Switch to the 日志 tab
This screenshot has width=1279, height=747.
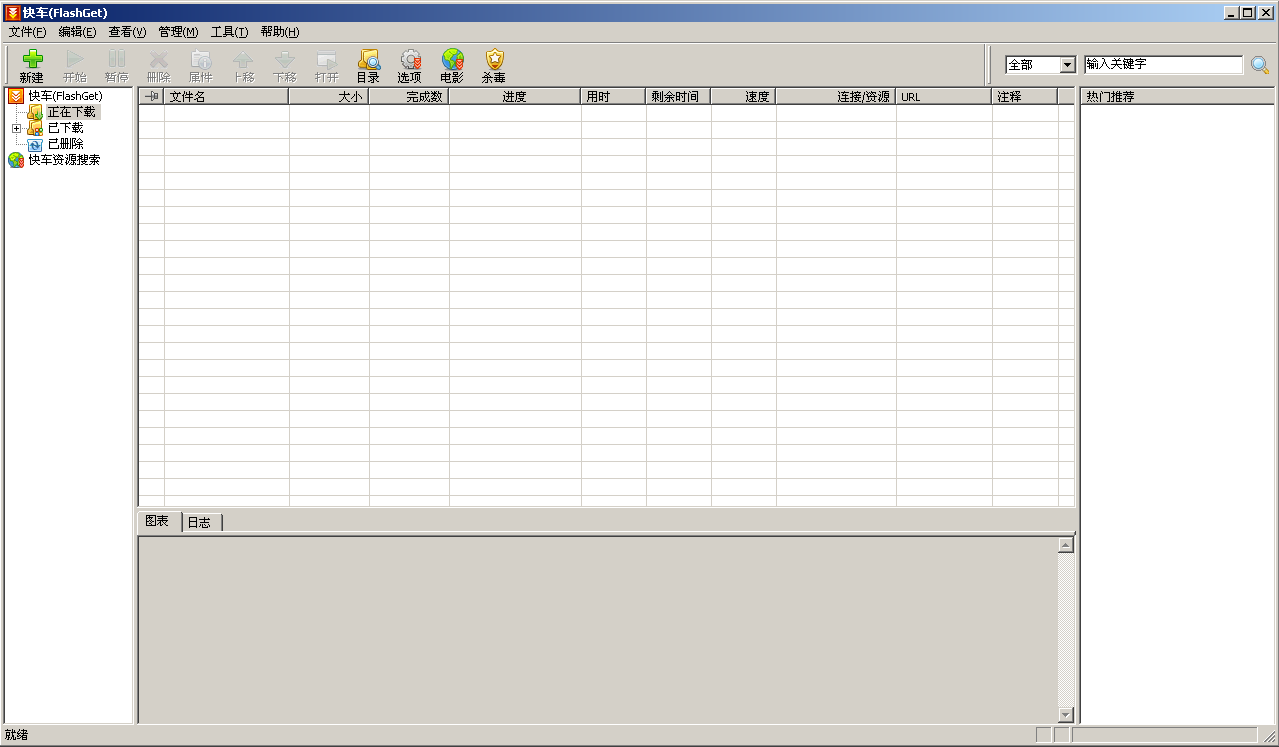[x=199, y=522]
